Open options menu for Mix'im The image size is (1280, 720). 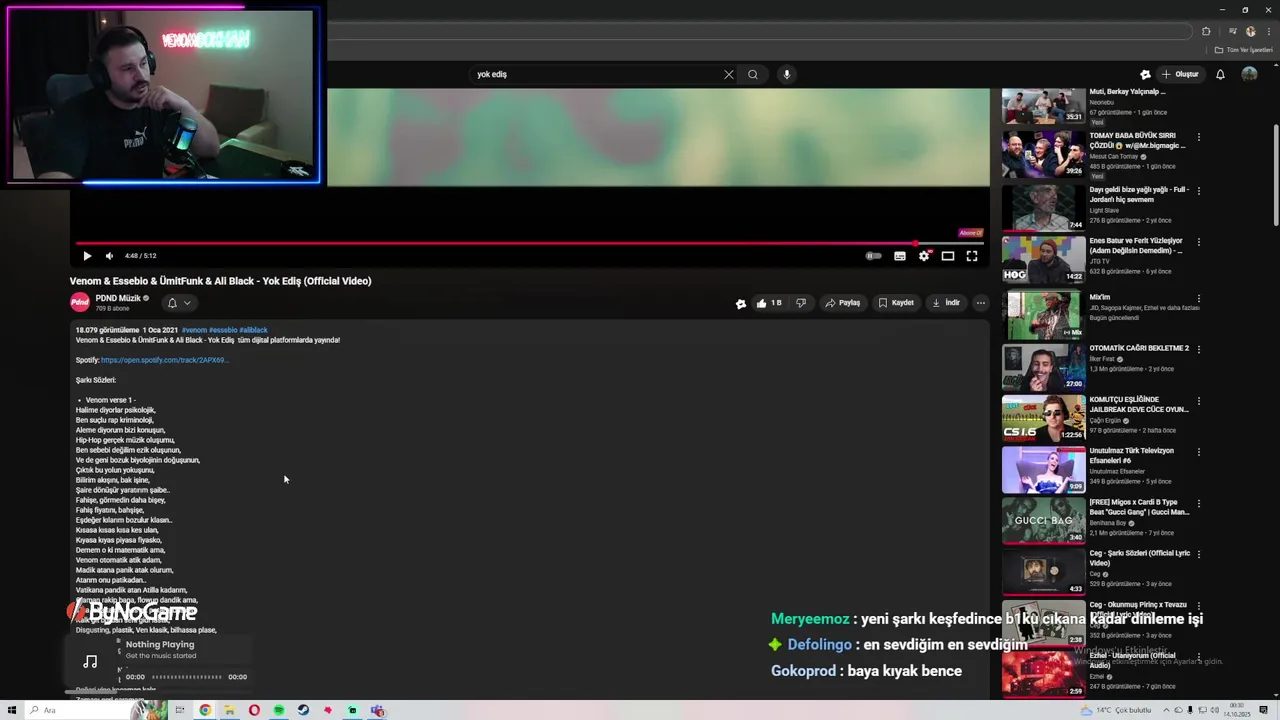1198,299
